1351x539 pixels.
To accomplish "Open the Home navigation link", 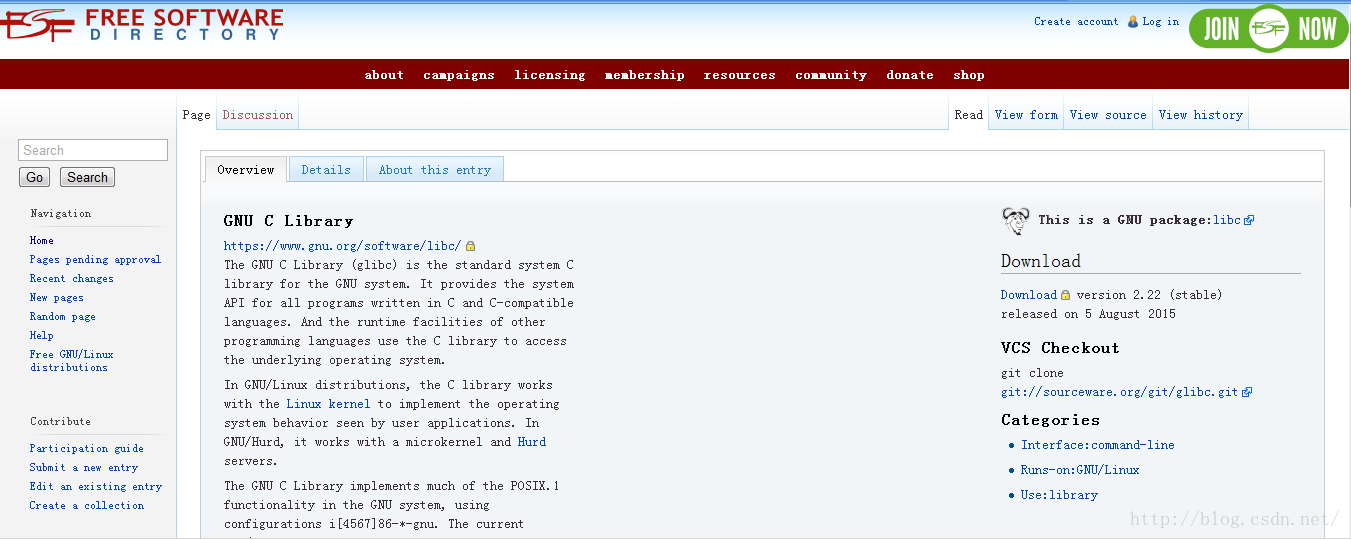I will pos(42,240).
